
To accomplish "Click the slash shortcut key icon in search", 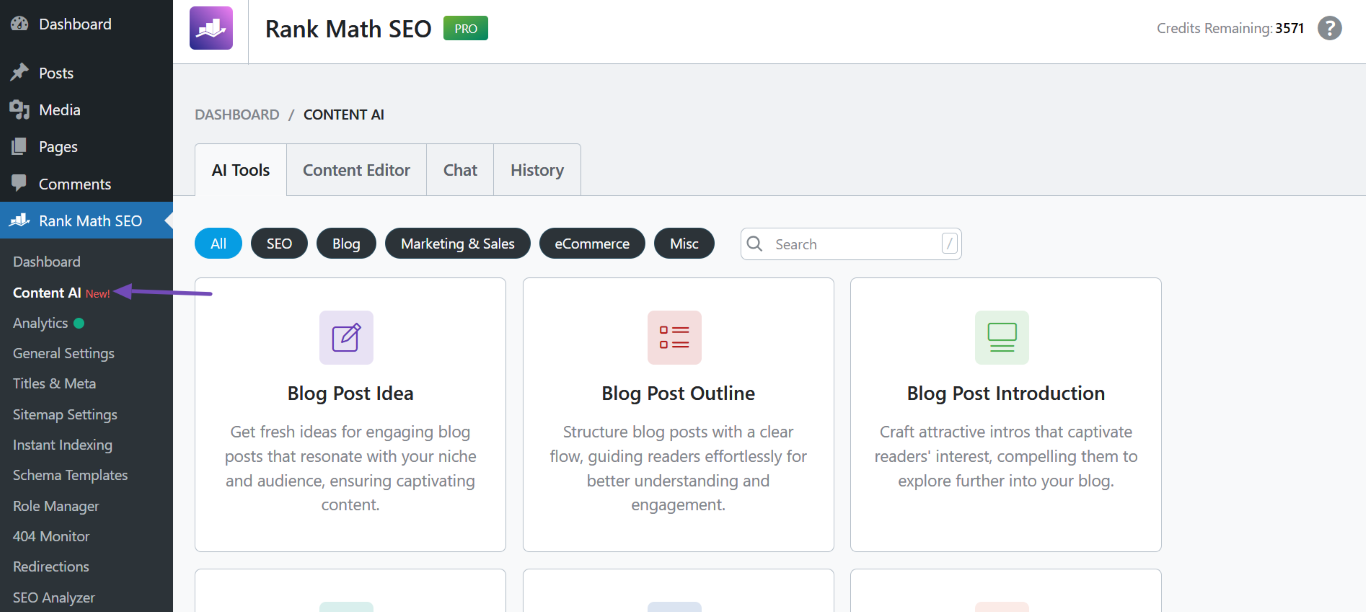I will coord(950,244).
